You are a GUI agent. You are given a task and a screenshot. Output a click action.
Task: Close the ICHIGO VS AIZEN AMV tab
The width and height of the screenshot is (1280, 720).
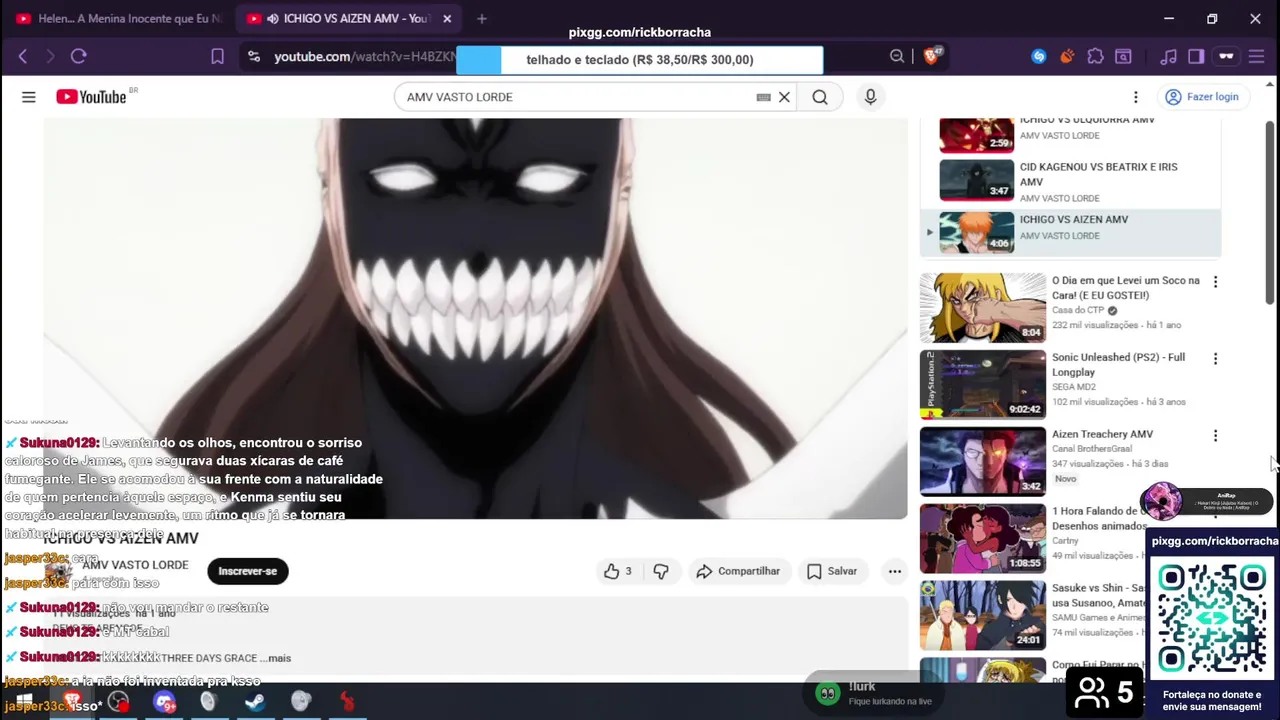tap(447, 18)
